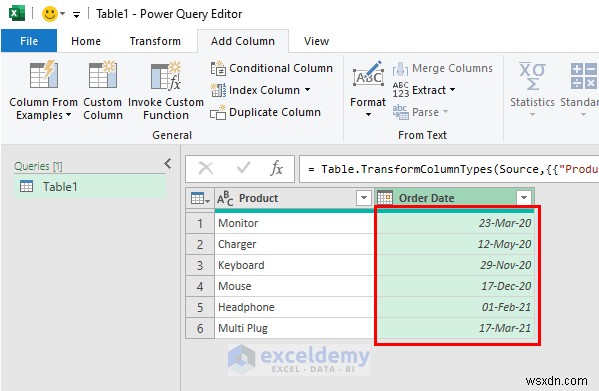Click the Standard operations icon
Image resolution: width=599 pixels, height=391 pixels.
point(583,76)
